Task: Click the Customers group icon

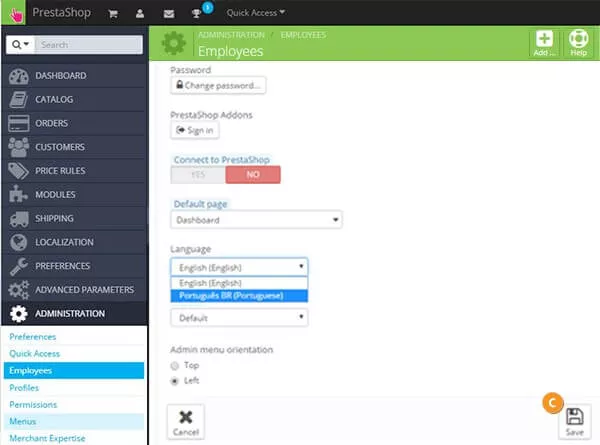Action: [x=18, y=147]
